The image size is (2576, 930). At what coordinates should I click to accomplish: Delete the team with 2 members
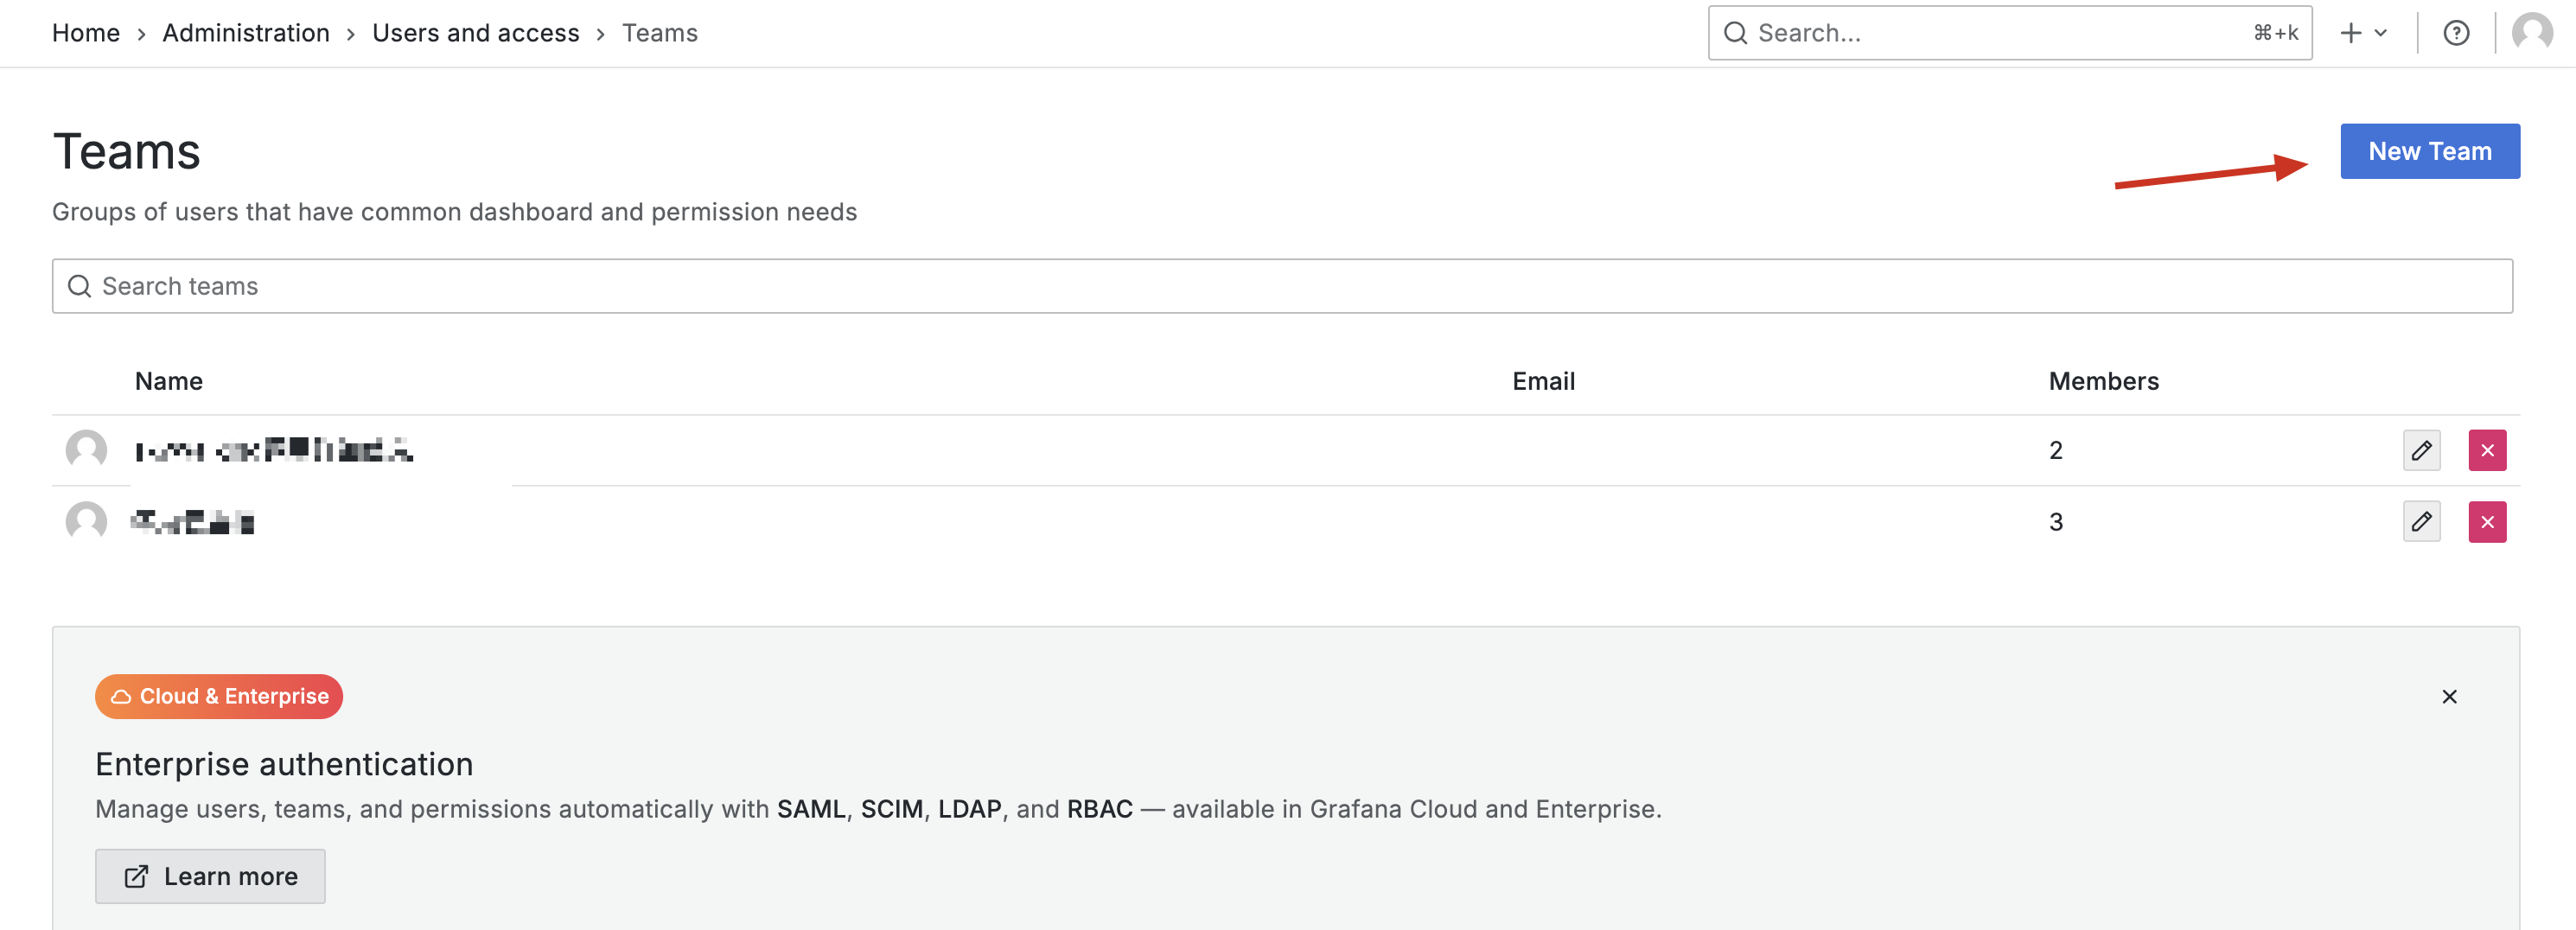[2486, 450]
